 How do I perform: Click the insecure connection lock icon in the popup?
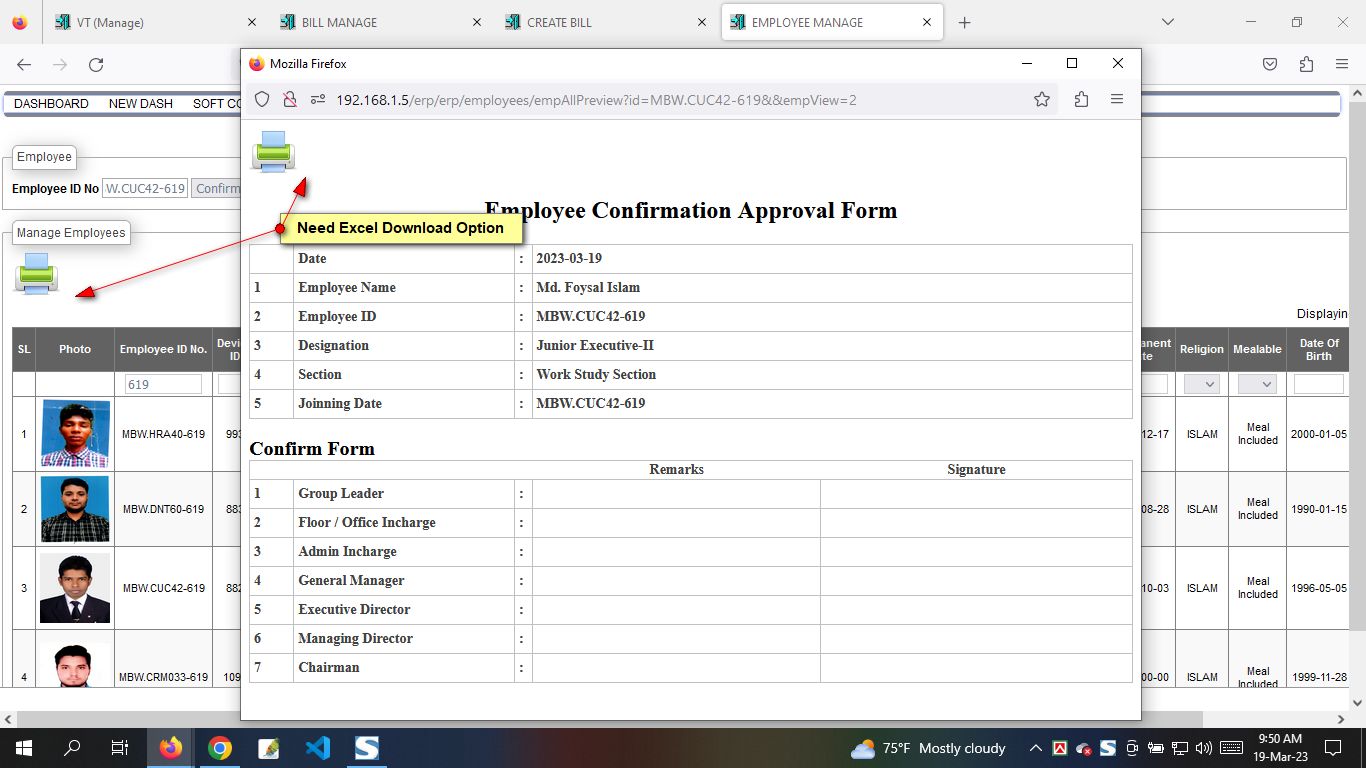coord(290,100)
